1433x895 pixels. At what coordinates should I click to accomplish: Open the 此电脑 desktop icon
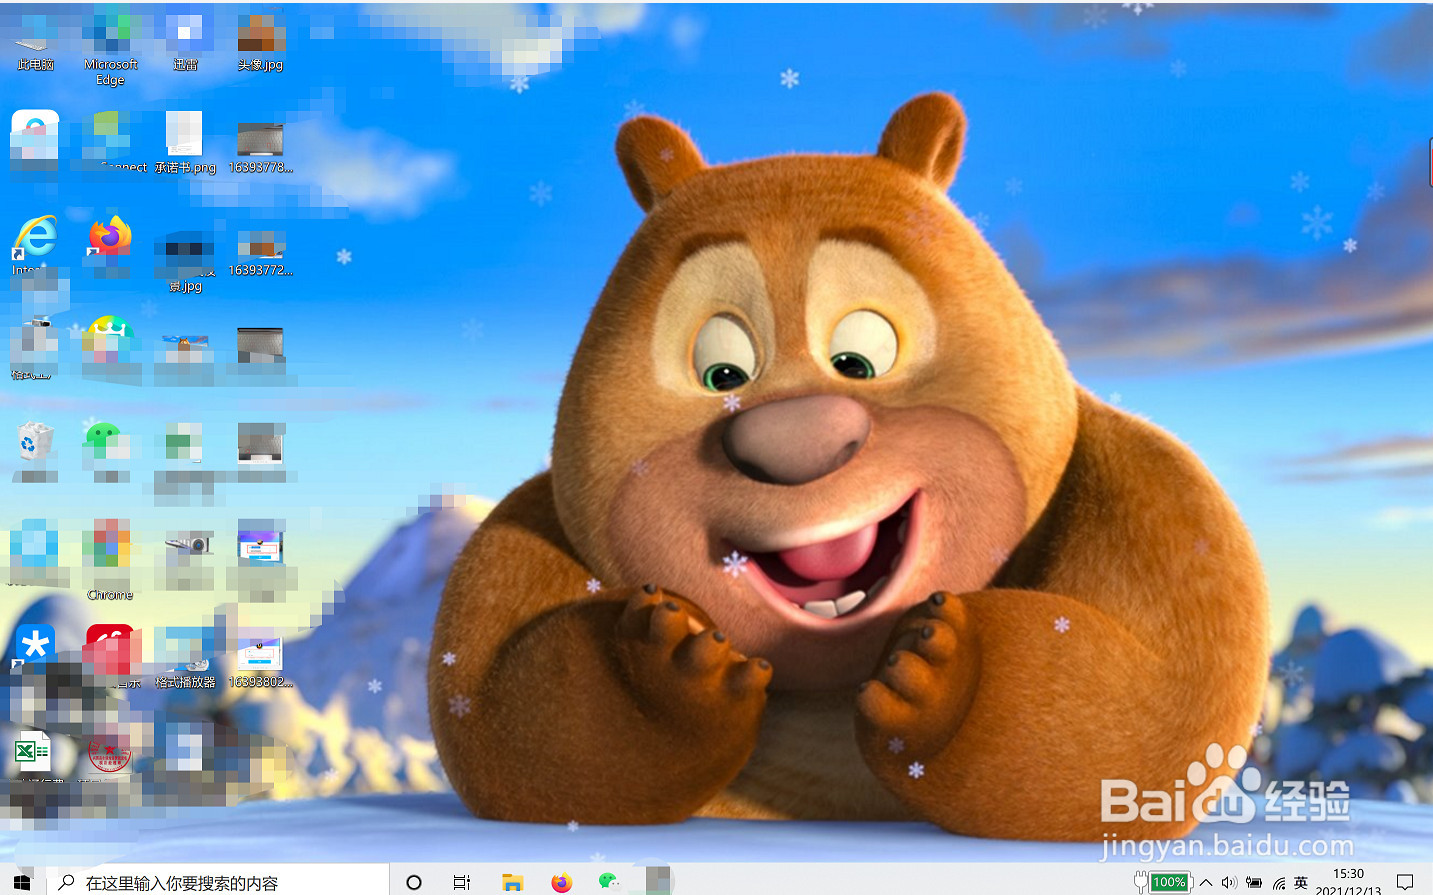point(35,42)
